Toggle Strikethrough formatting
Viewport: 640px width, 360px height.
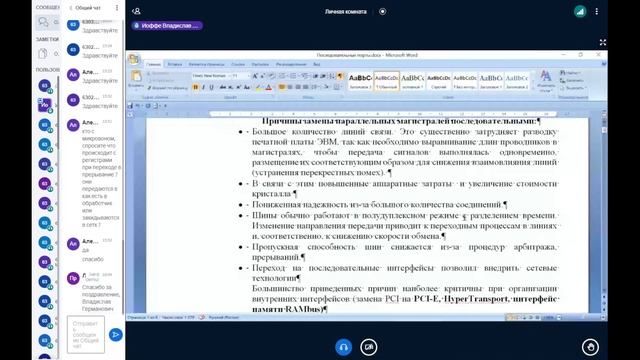click(x=222, y=87)
